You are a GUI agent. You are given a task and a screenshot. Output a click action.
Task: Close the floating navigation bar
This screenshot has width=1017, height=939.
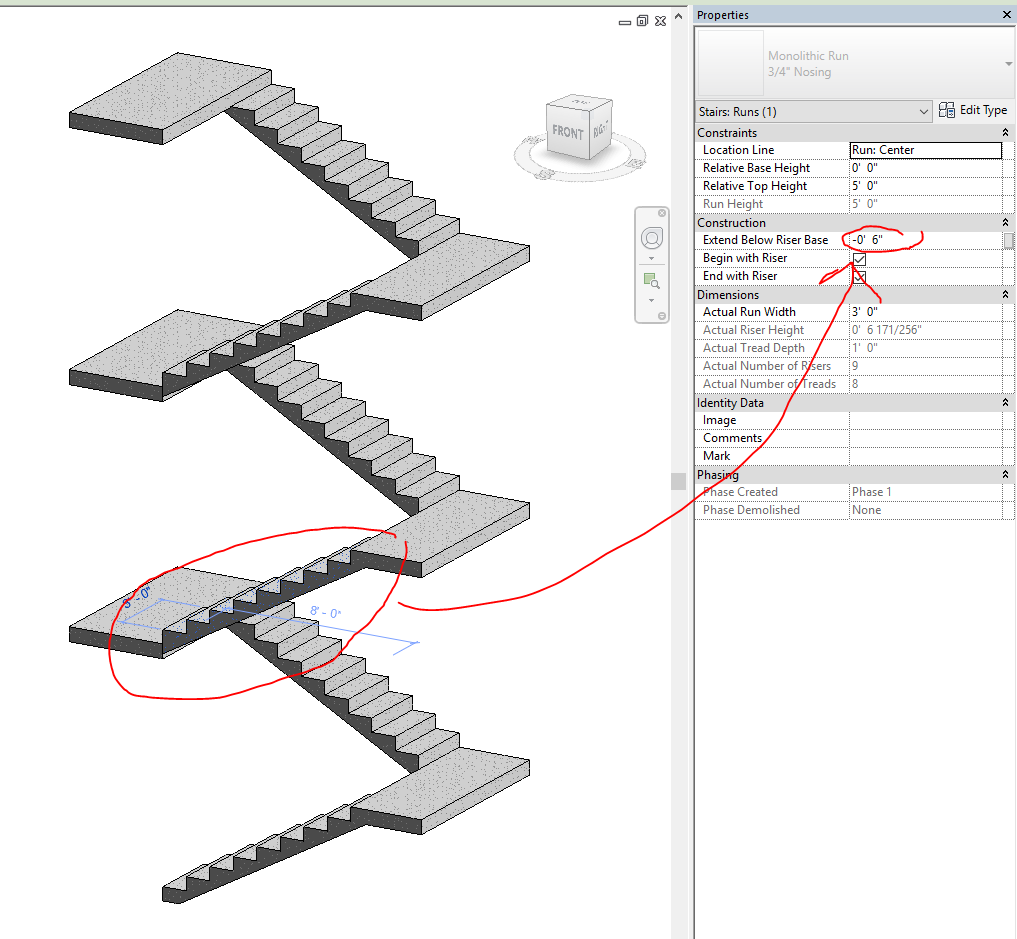(661, 213)
